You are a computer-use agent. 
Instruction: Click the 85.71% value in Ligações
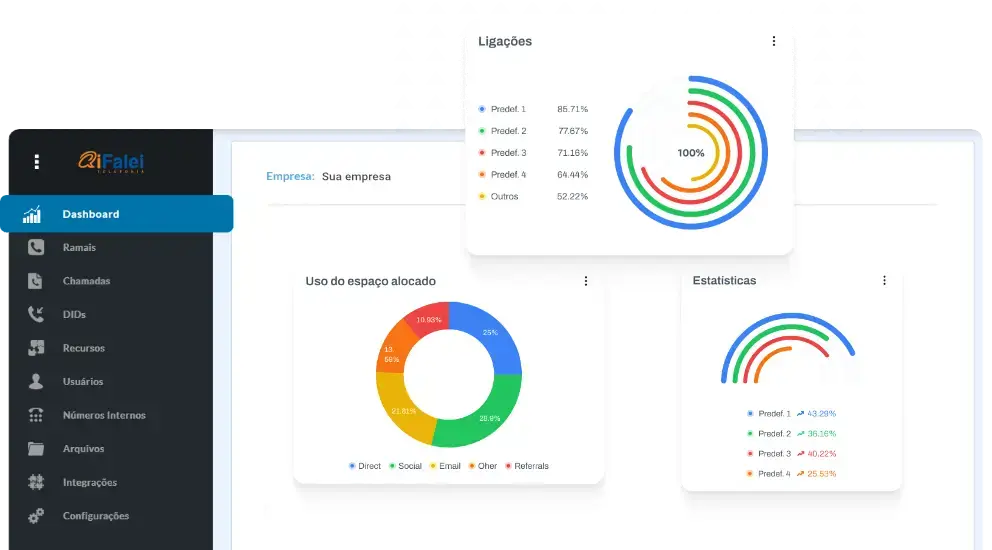[573, 109]
